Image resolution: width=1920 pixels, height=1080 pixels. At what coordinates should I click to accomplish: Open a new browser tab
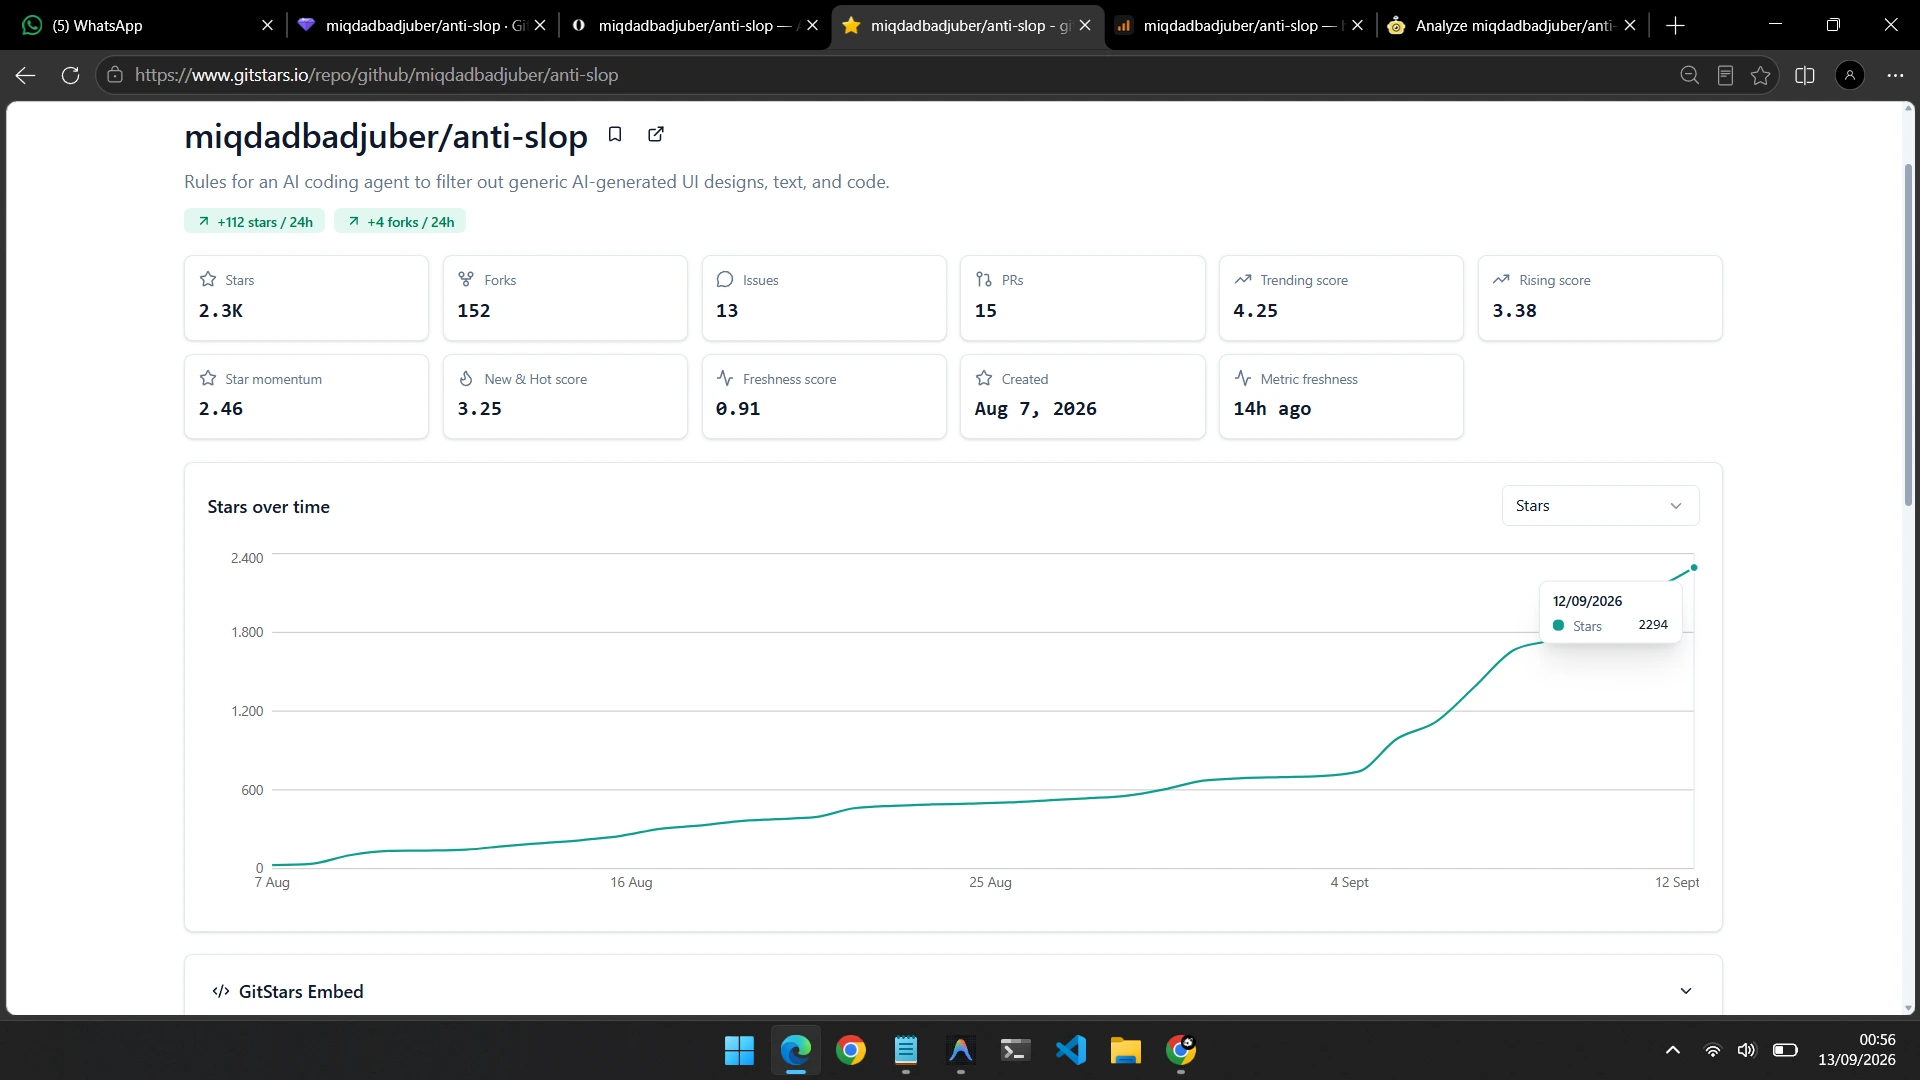tap(1676, 26)
